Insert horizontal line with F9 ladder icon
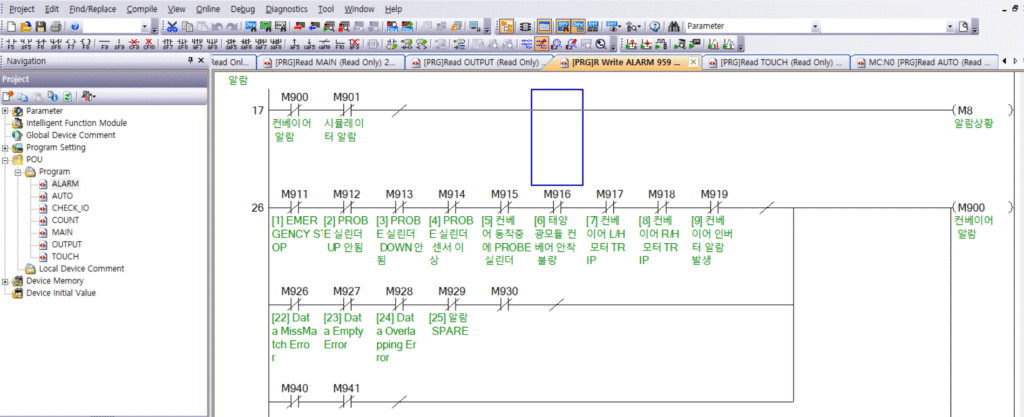 pyautogui.click(x=104, y=44)
